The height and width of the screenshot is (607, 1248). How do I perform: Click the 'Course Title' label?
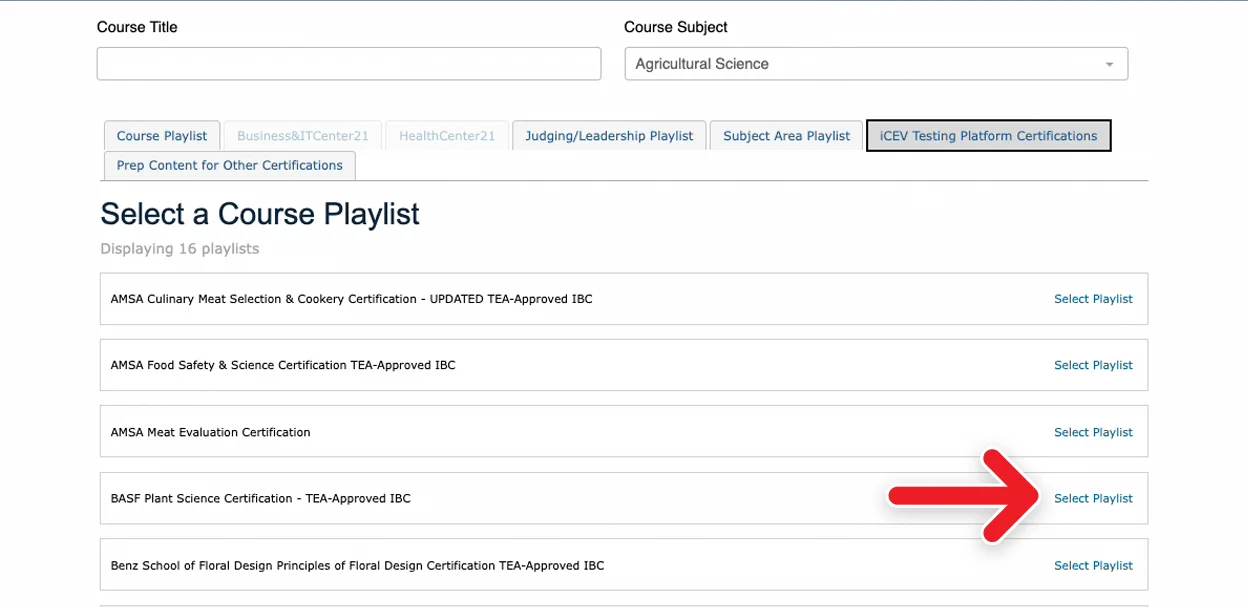(x=137, y=27)
